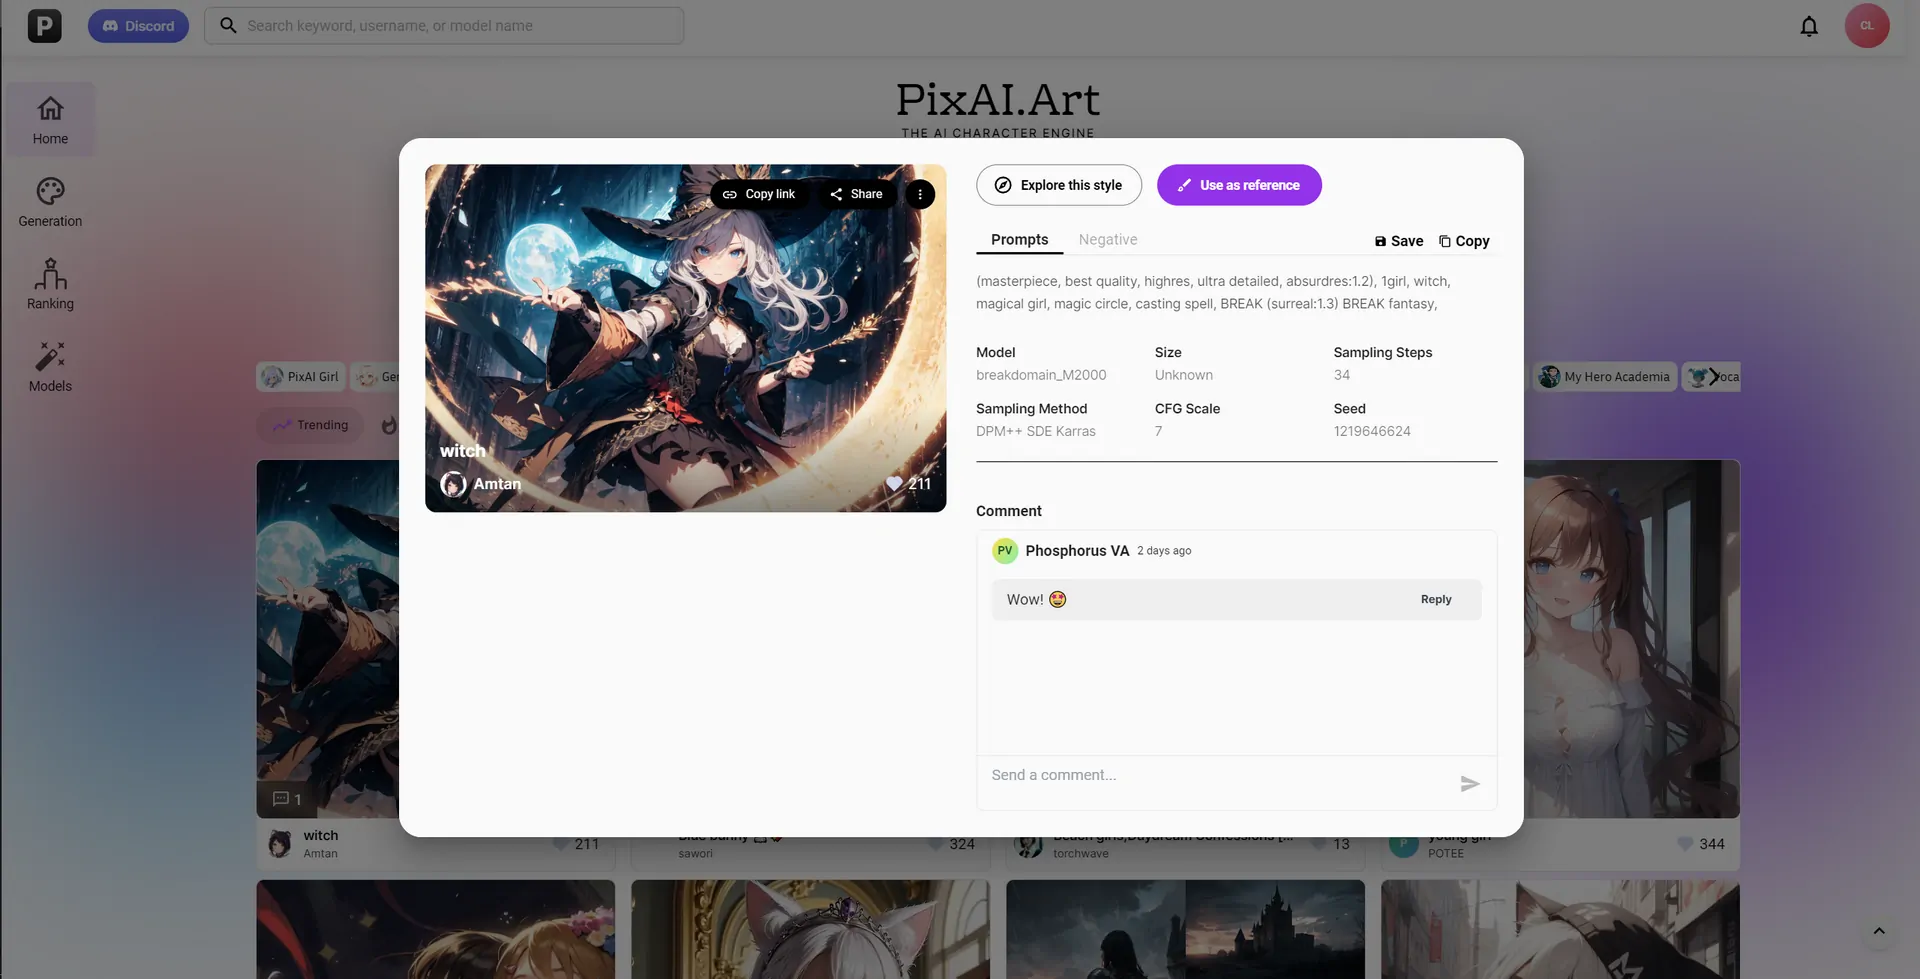This screenshot has width=1920, height=979.
Task: Click Explore this style button
Action: [1059, 185]
